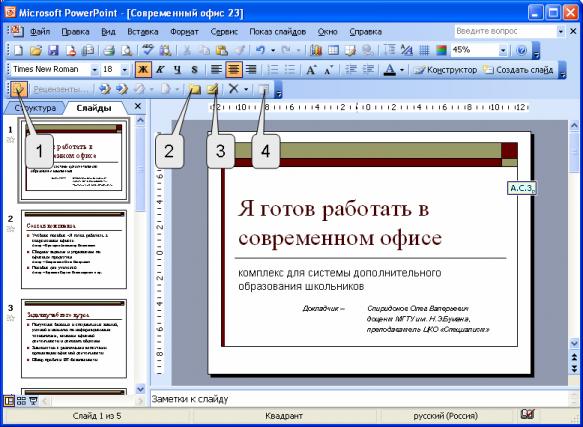Toggle text Shadow (S) formatting
The image size is (583, 427).
[x=194, y=70]
